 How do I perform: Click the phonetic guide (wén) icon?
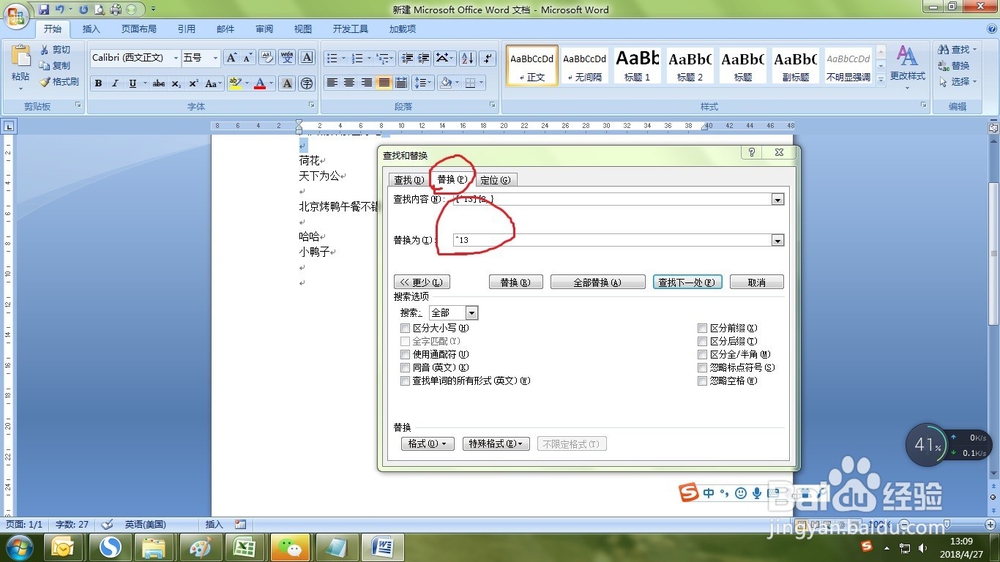(287, 58)
